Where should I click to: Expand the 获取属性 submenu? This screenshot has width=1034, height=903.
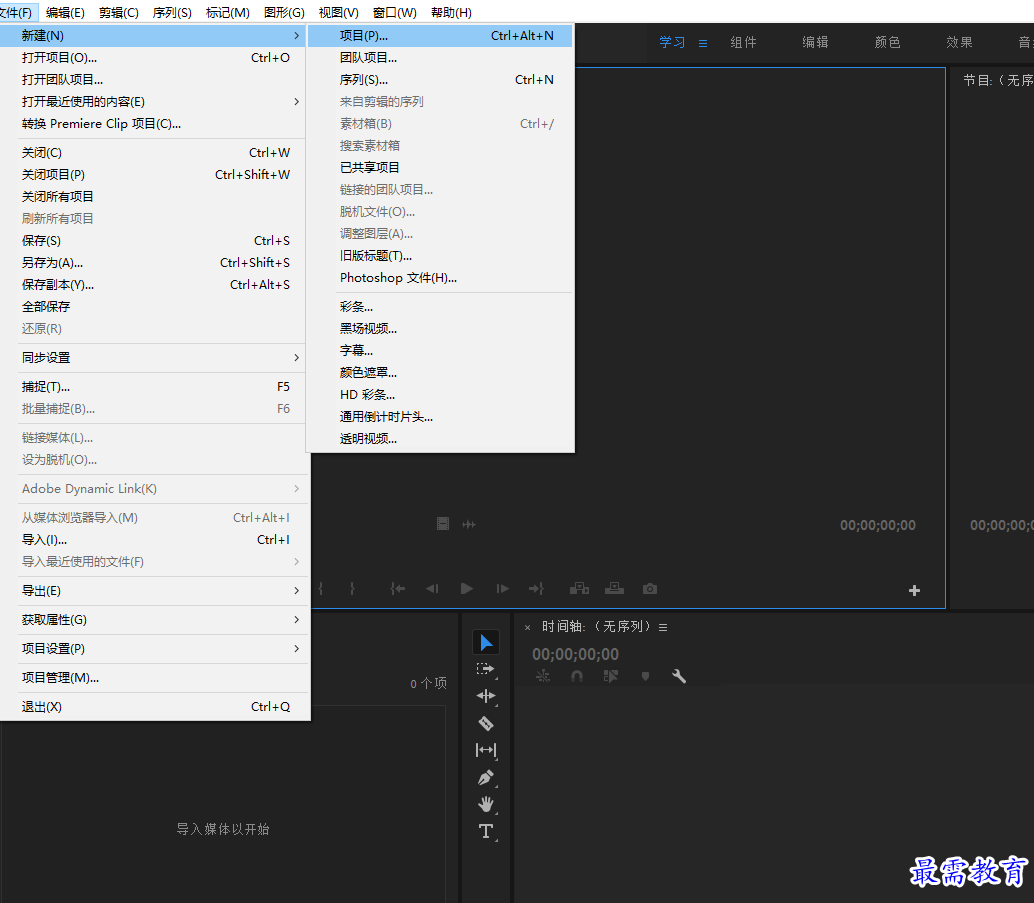pyautogui.click(x=156, y=619)
